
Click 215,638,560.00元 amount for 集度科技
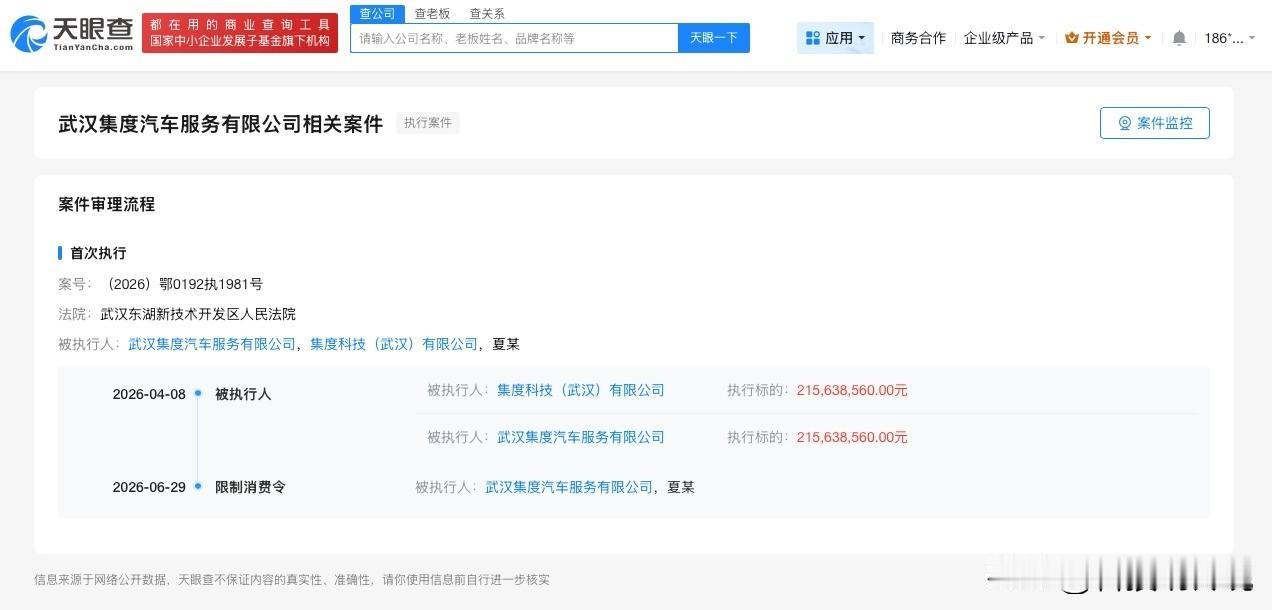pos(852,390)
